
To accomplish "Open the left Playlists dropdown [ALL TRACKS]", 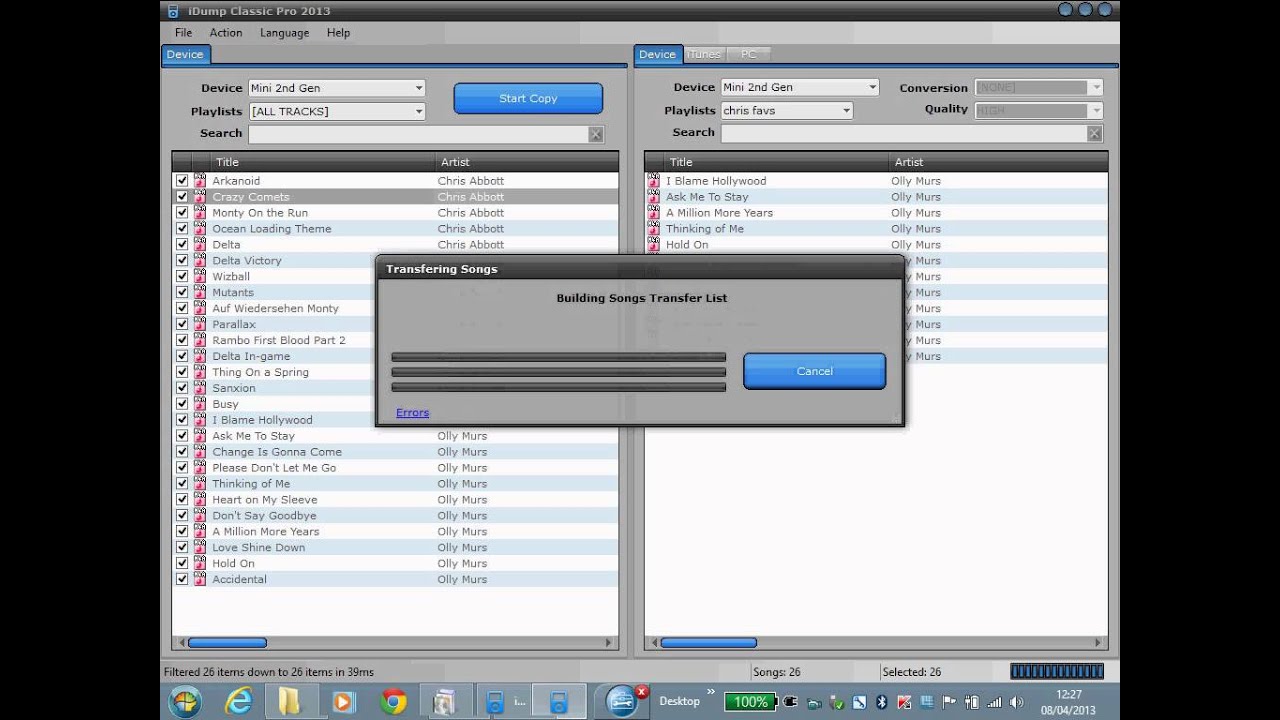I will point(337,111).
